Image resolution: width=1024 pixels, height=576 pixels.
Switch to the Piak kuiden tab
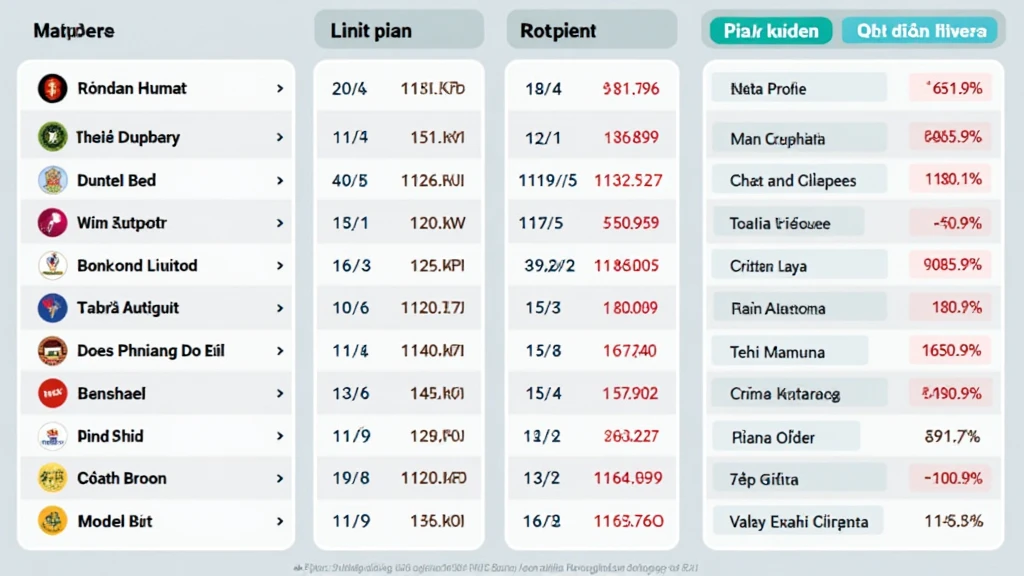pos(771,31)
